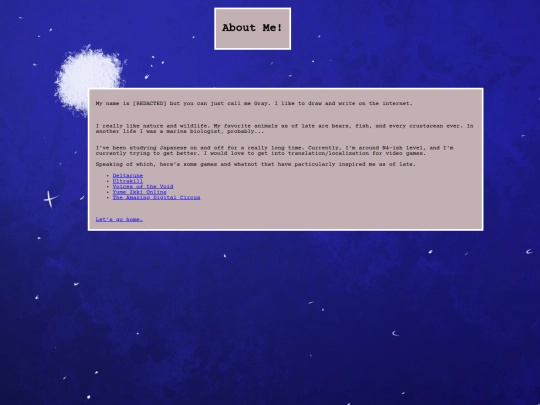Click the sentence starting "My name is [REDACTED]"
Image resolution: width=540 pixels, height=405 pixels.
(x=254, y=103)
